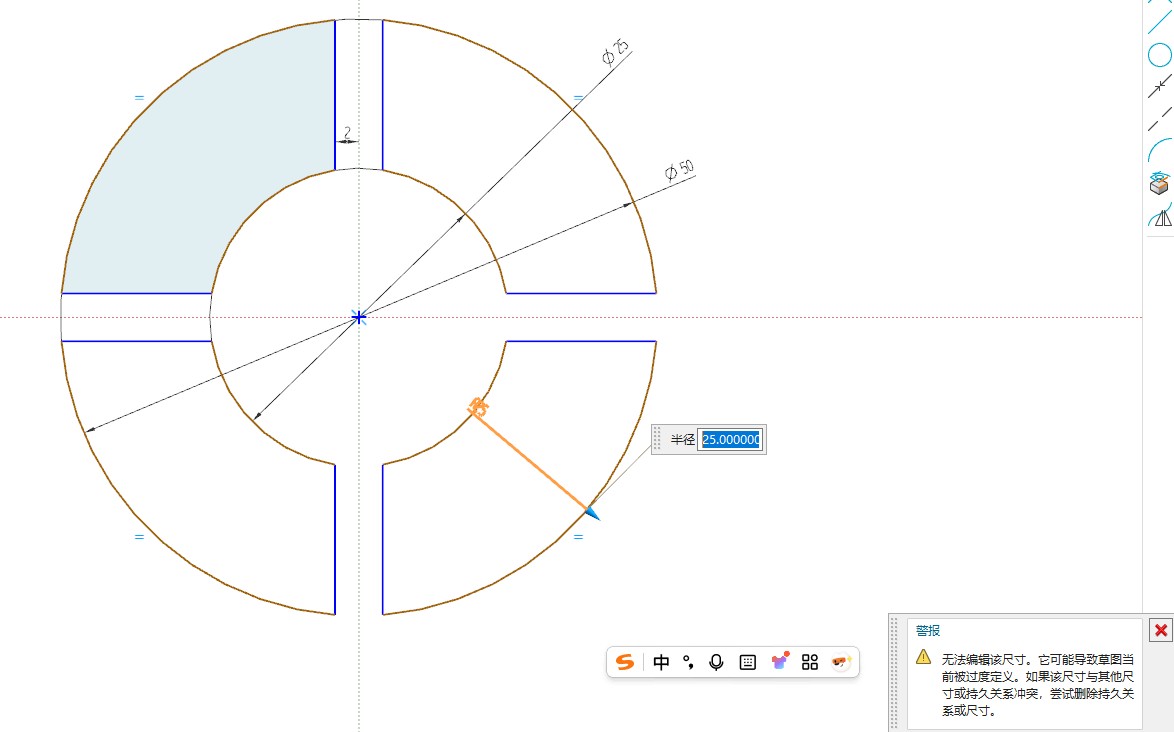Choose the dashed construction line tool
This screenshot has width=1174, height=732.
[x=1160, y=120]
